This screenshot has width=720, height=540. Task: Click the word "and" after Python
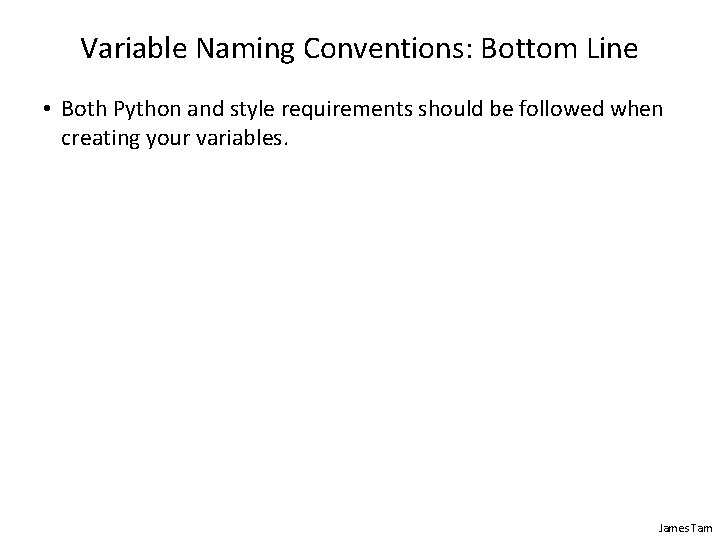click(205, 109)
